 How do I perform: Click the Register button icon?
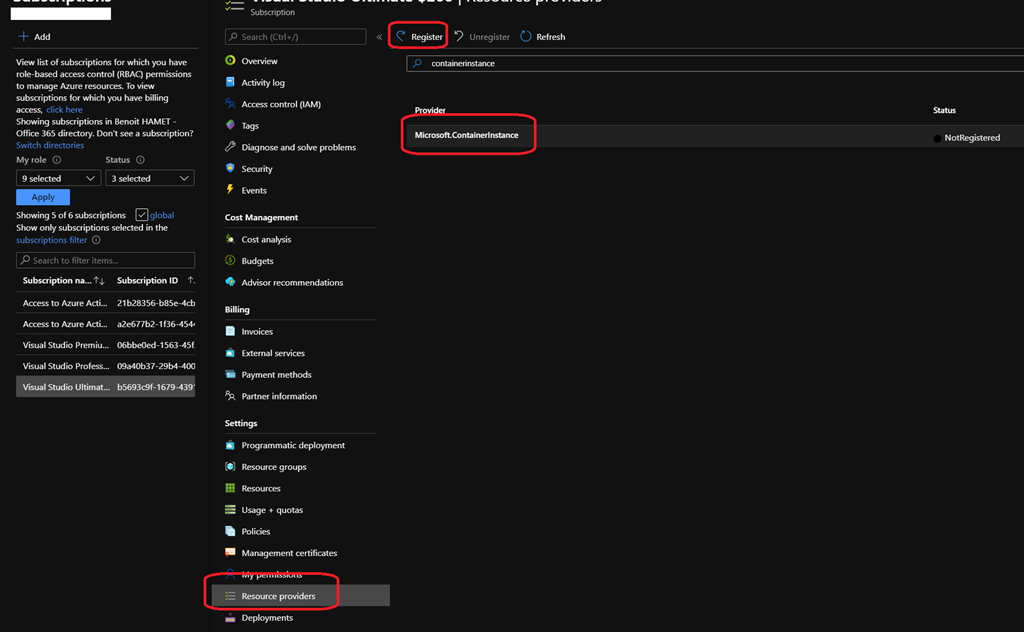402,37
